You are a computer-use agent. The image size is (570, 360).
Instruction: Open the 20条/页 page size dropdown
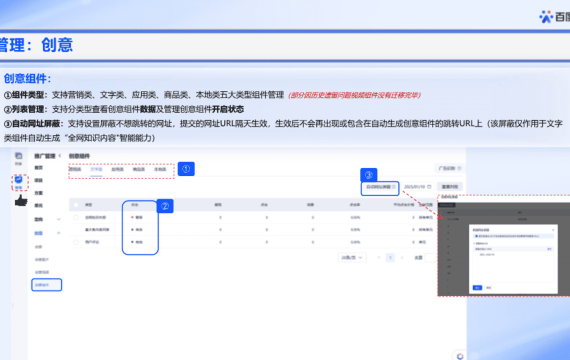352,257
